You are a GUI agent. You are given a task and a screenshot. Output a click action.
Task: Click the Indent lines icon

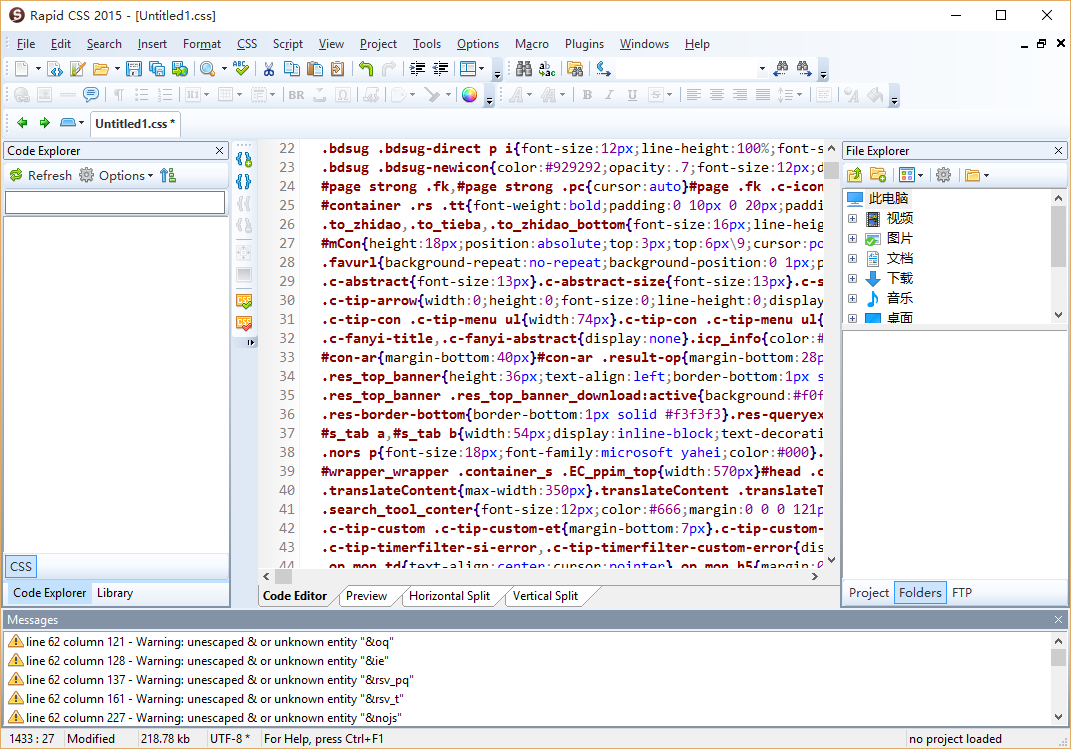pyautogui.click(x=417, y=68)
